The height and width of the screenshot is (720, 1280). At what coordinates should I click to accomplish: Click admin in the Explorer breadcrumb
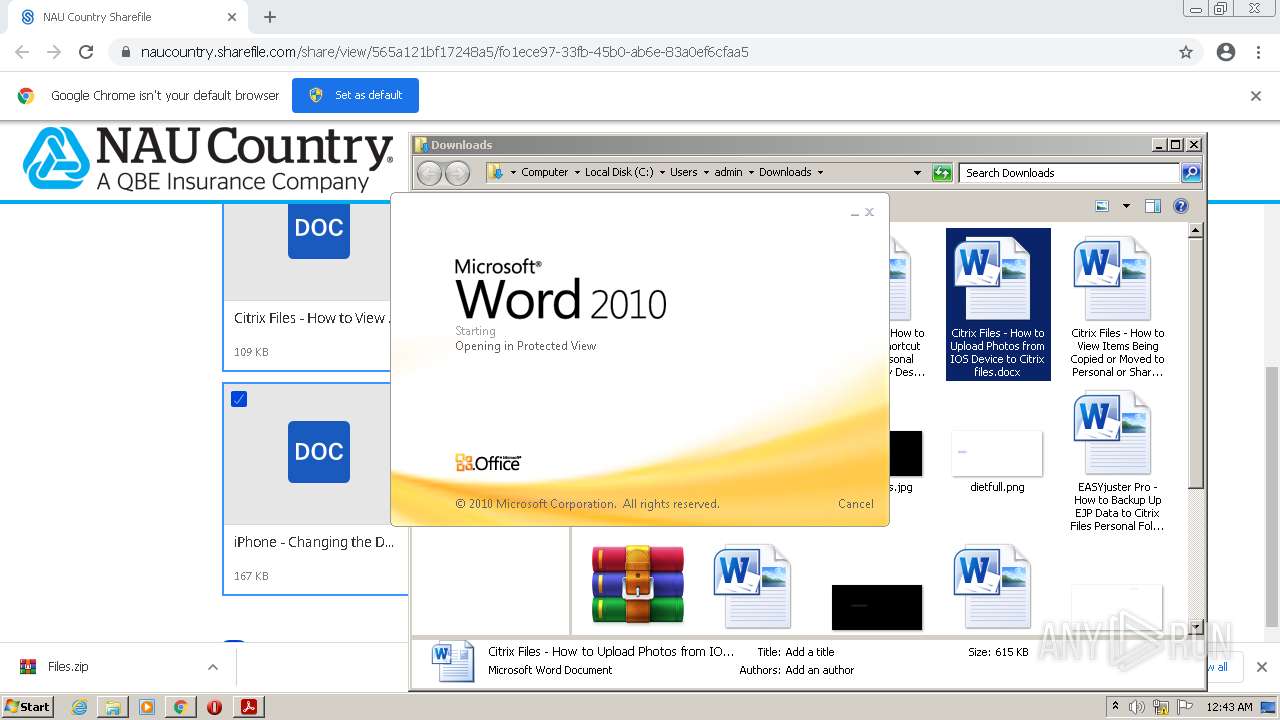coord(728,172)
